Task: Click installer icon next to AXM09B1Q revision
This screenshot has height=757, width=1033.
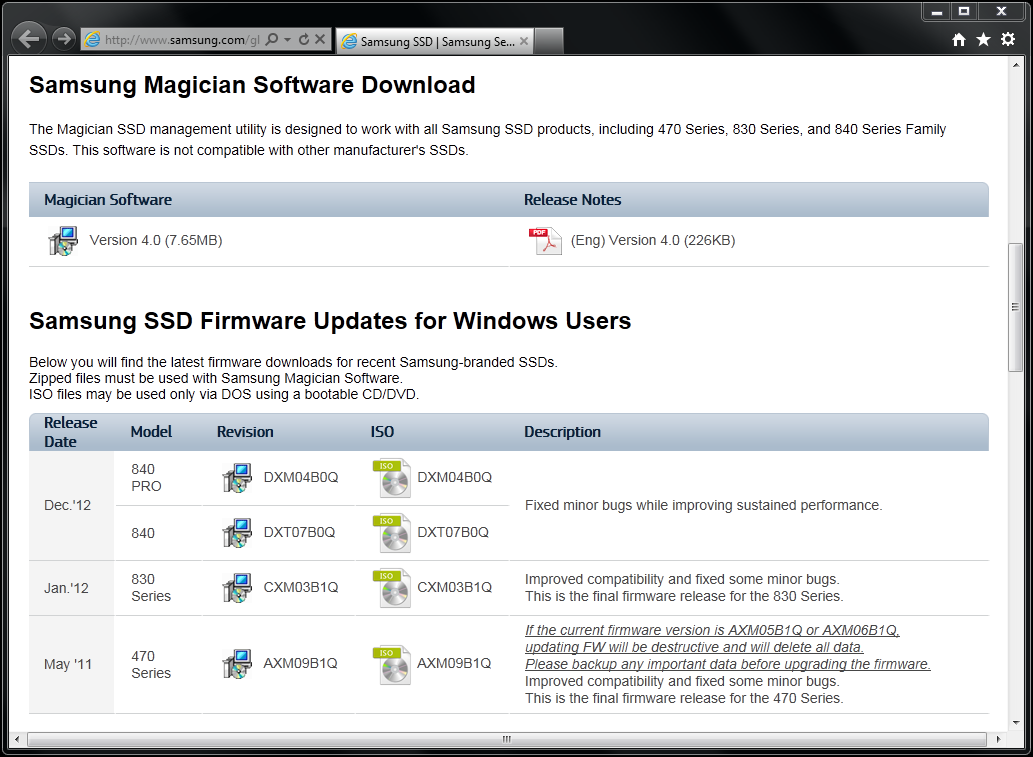Action: [x=237, y=664]
